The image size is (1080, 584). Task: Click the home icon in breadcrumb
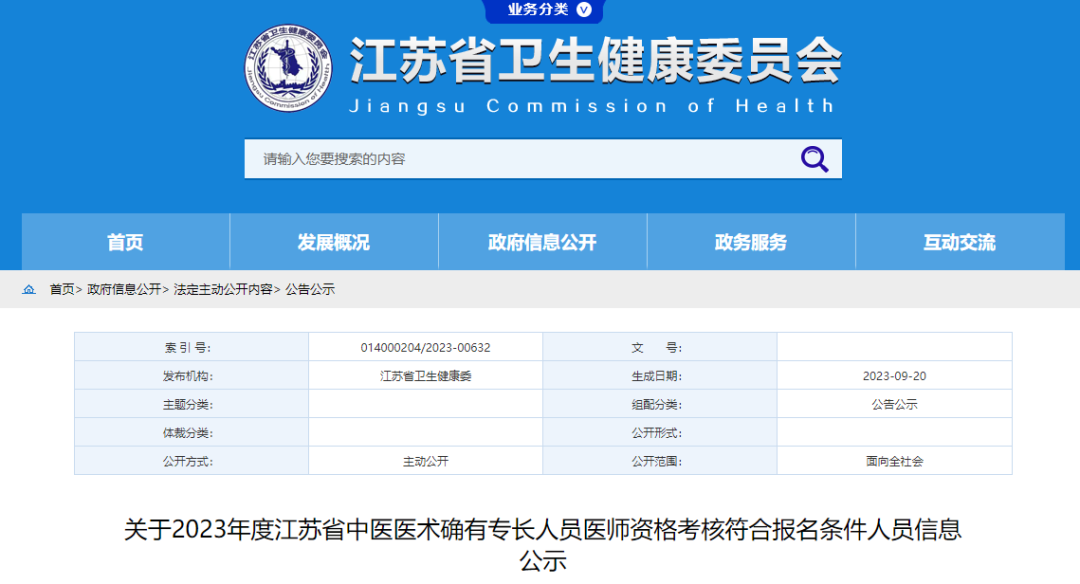click(x=28, y=289)
